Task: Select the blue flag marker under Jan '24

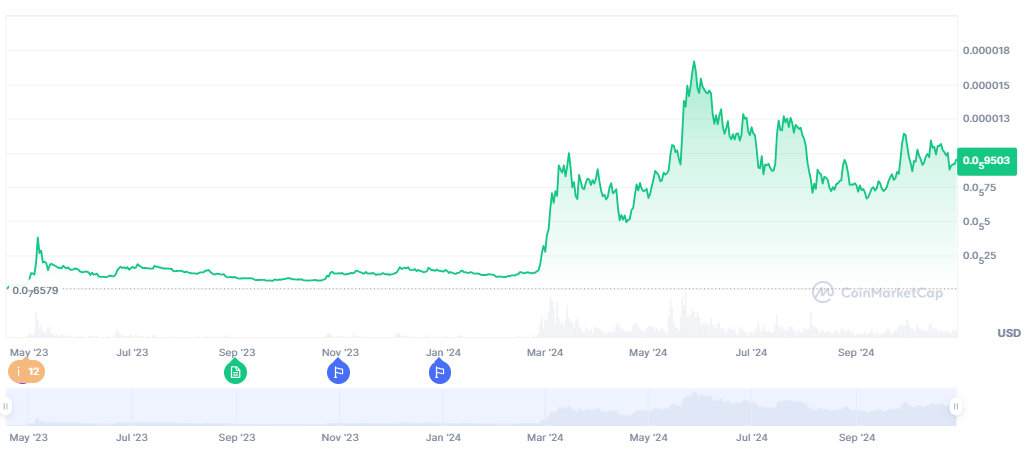Action: [440, 372]
